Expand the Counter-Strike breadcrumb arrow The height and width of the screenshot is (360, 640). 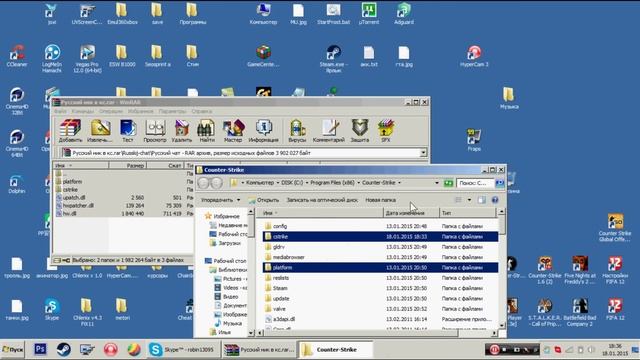399,183
